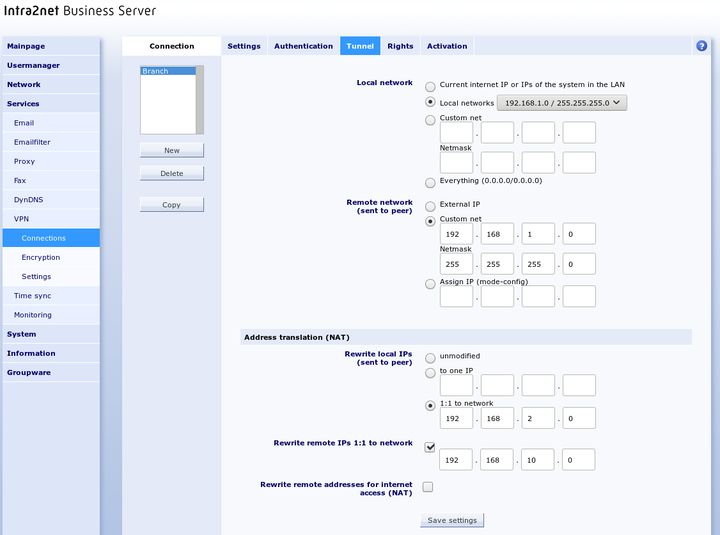The height and width of the screenshot is (535, 720).
Task: Open the Time sync sidebar item
Action: (x=51, y=296)
